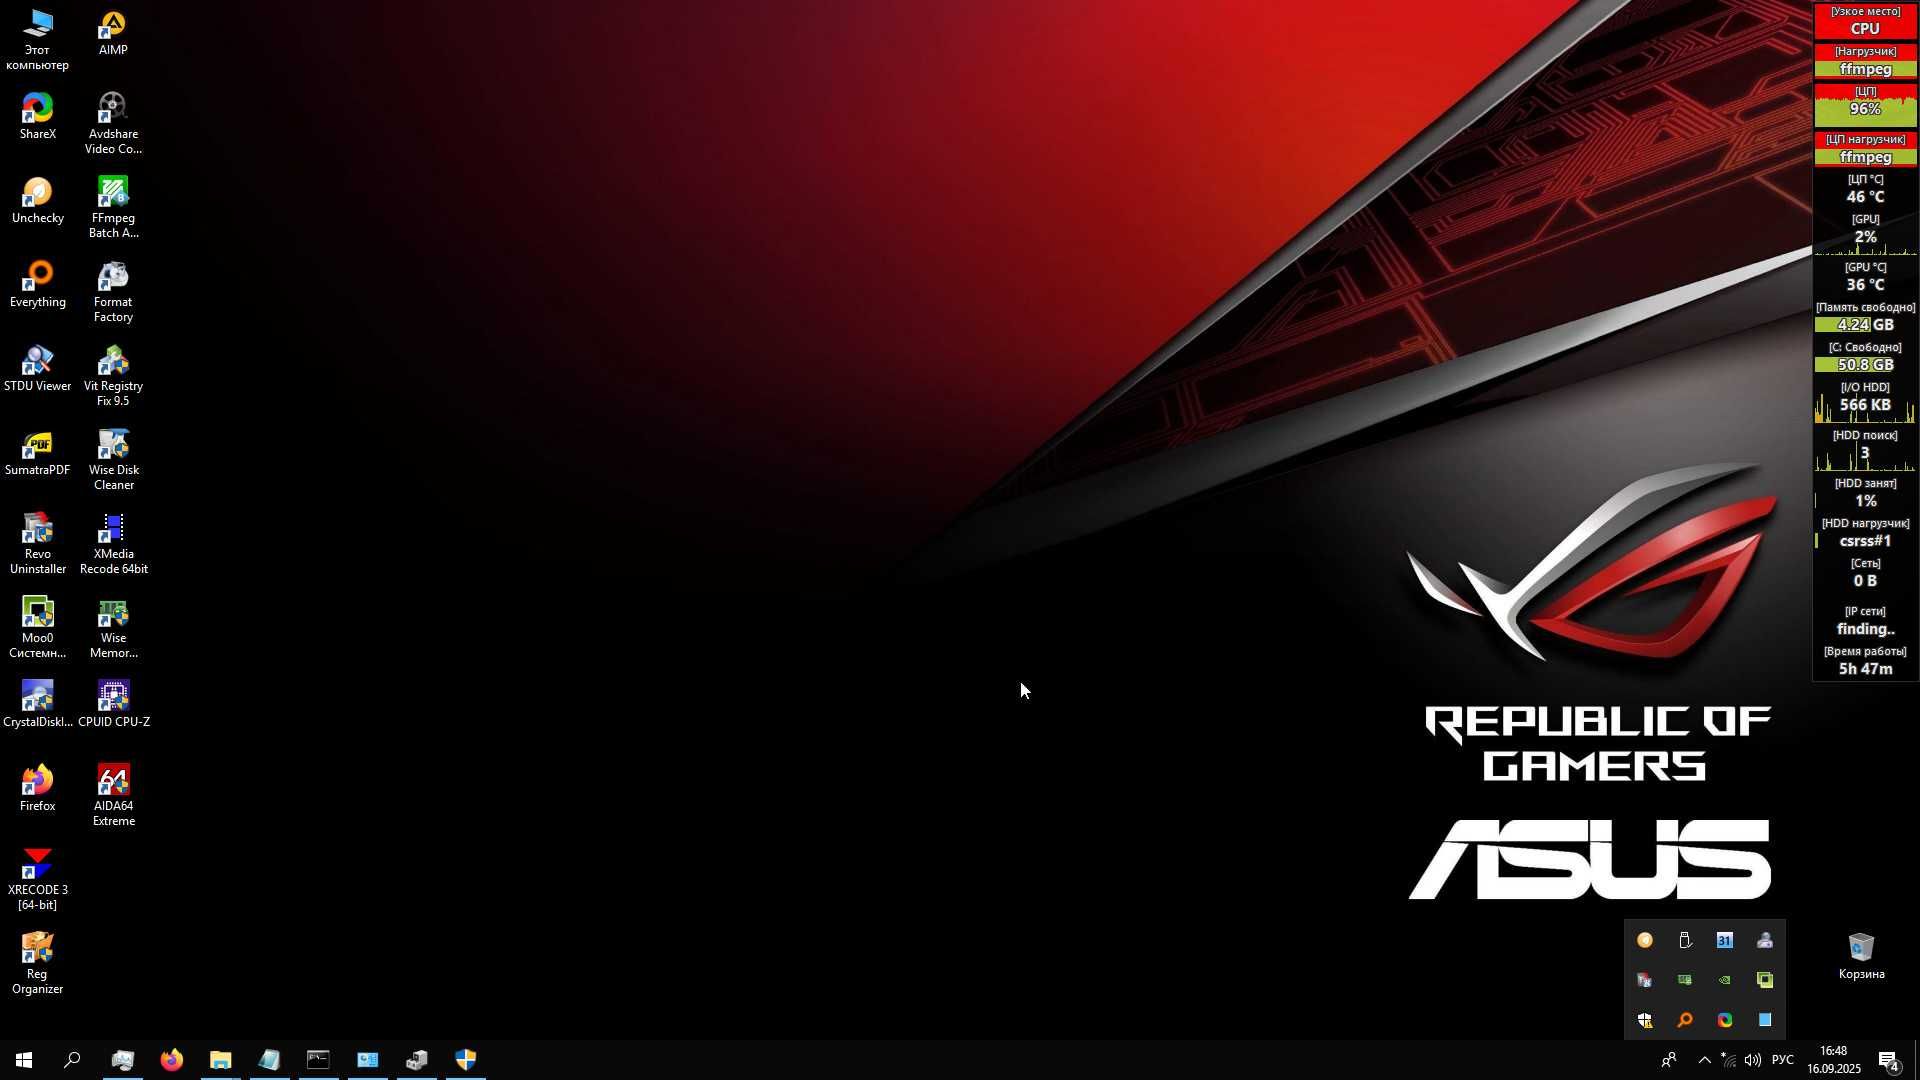Click the '[Память свободно] 4.24 GB' entry
The image size is (1920, 1080).
pyautogui.click(x=1865, y=317)
